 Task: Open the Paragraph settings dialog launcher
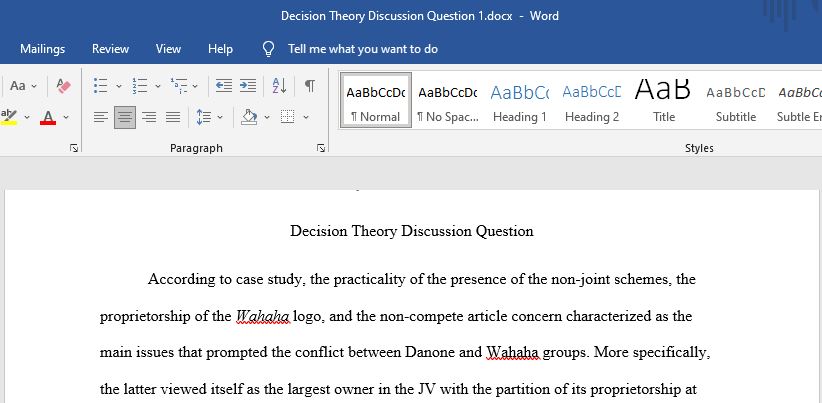(321, 149)
